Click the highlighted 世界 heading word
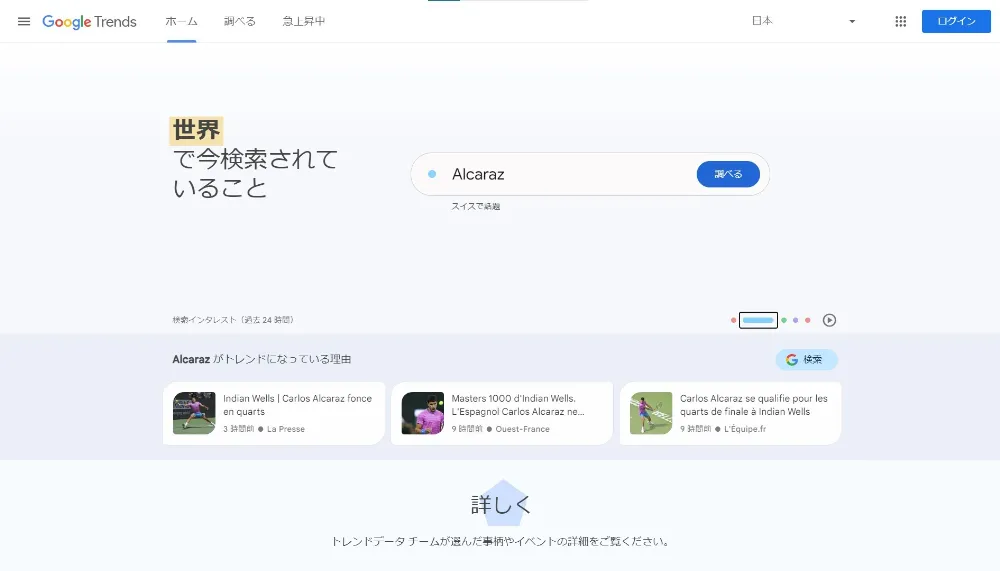 coord(196,130)
